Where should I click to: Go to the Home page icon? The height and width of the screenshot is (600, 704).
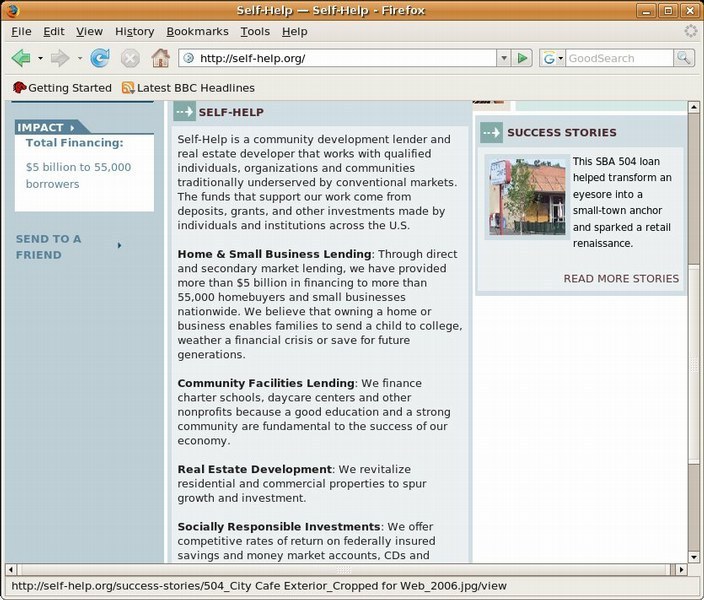(160, 58)
